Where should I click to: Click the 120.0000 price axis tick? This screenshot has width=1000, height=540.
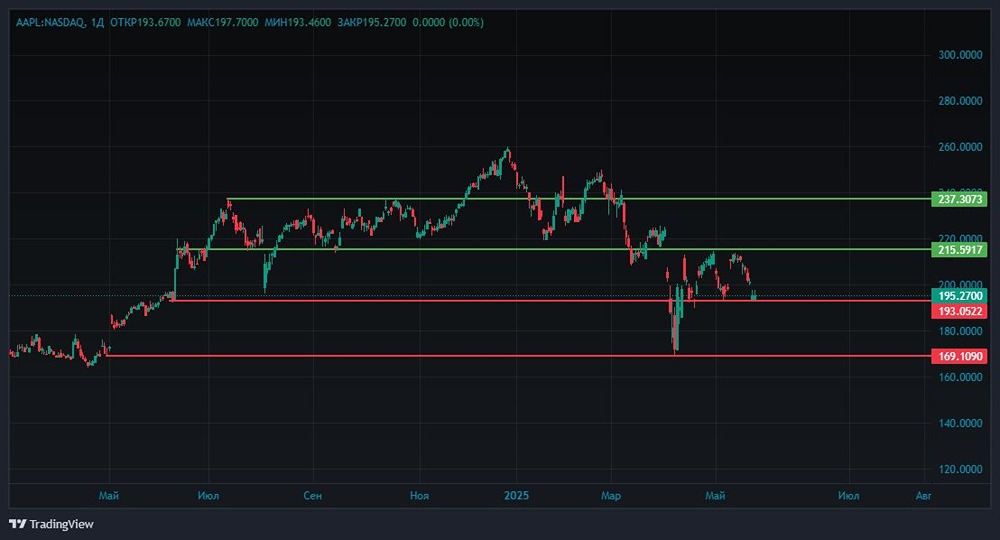tap(960, 469)
